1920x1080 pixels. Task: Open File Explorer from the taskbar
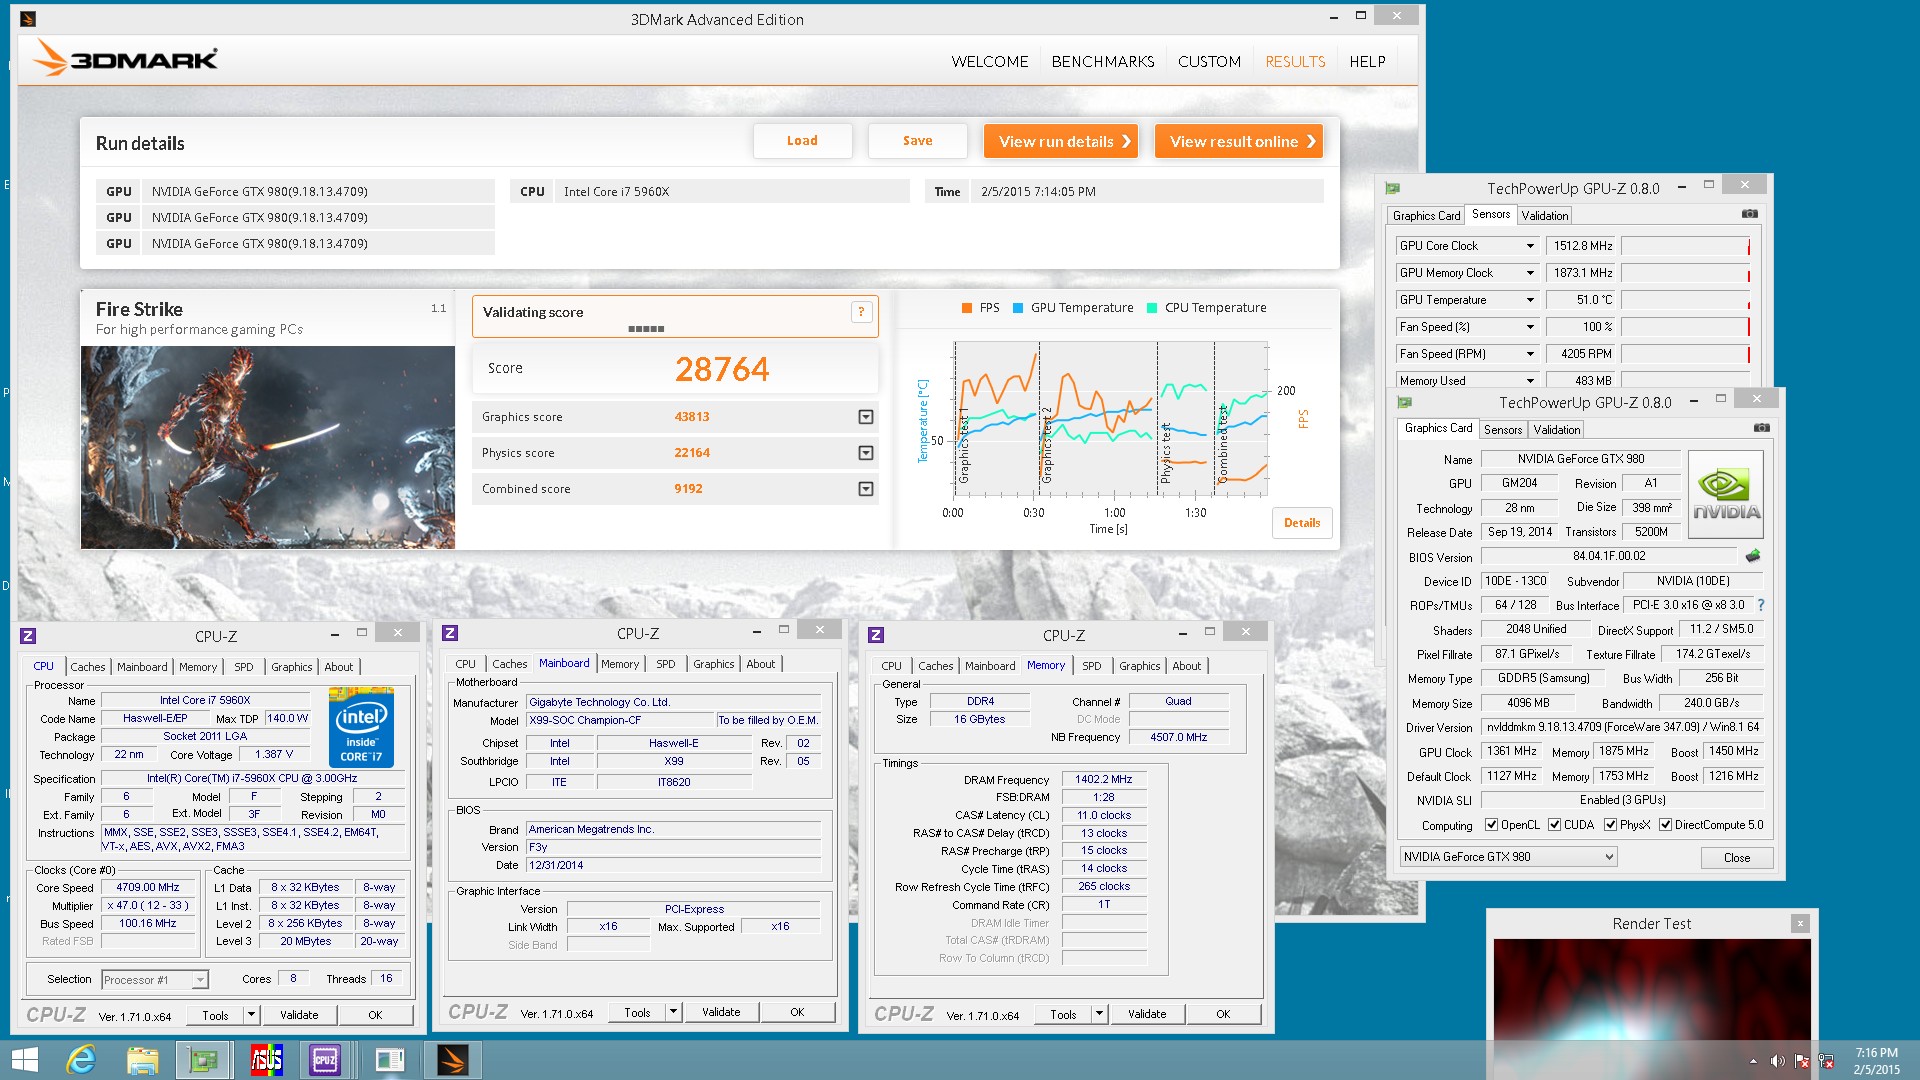pyautogui.click(x=142, y=1060)
